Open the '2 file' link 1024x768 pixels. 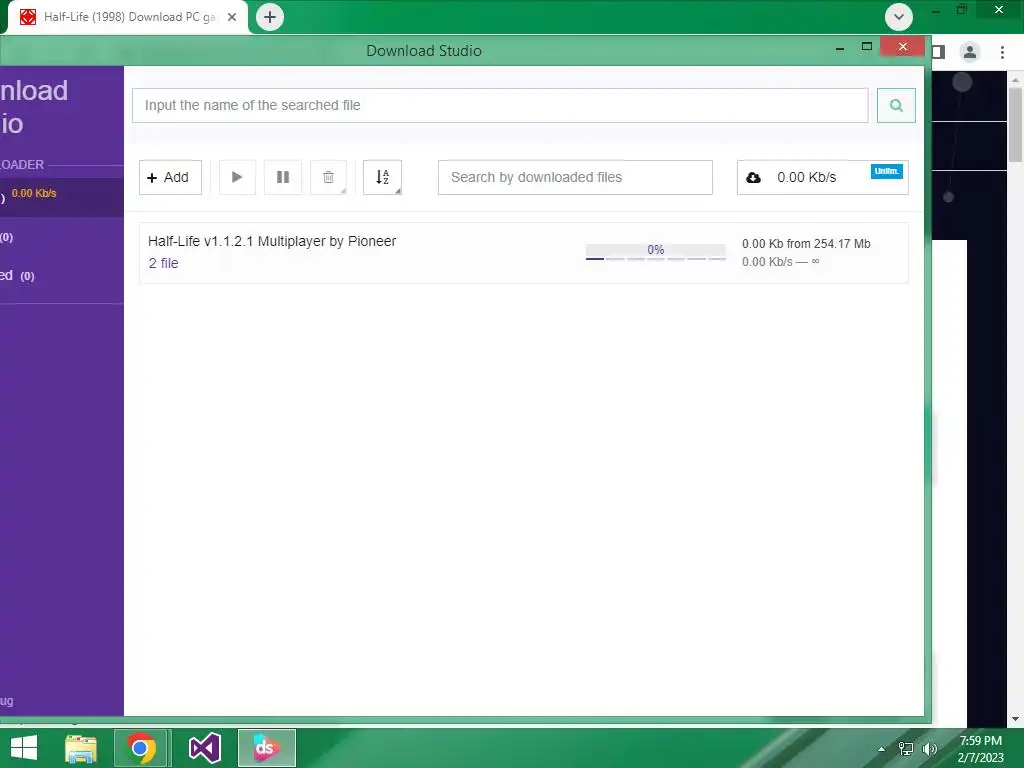pos(163,263)
